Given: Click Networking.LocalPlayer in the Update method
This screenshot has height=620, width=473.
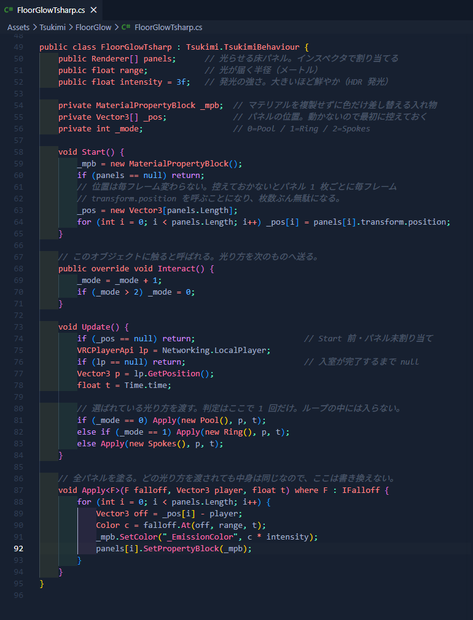Looking at the screenshot, I should point(216,350).
